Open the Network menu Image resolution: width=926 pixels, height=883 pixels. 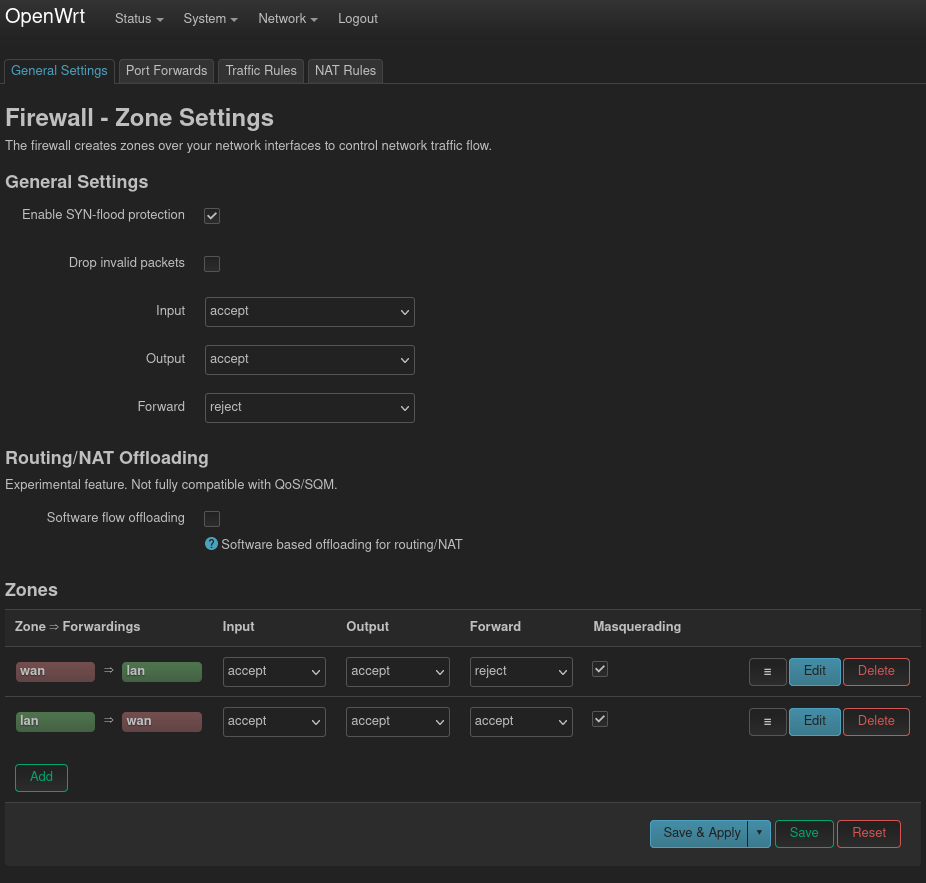coord(288,19)
